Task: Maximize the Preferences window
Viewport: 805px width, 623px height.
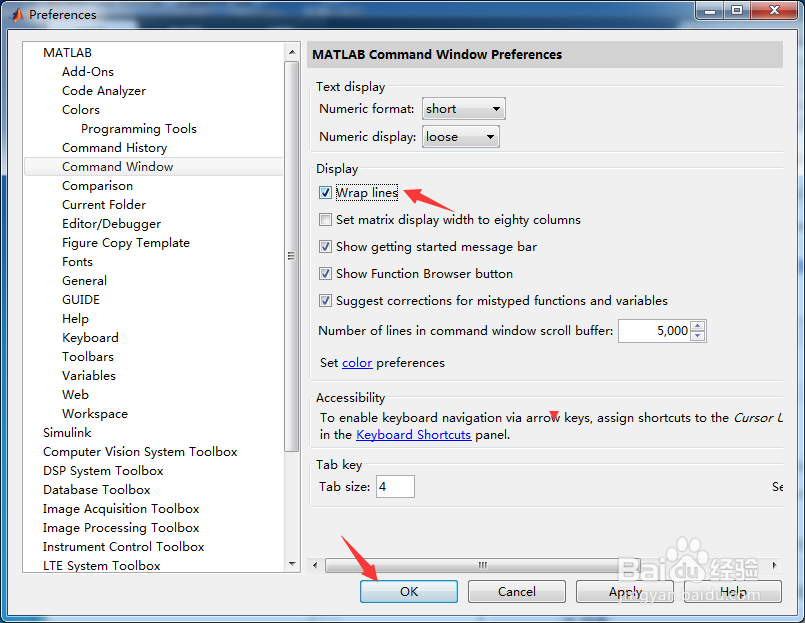Action: (737, 10)
